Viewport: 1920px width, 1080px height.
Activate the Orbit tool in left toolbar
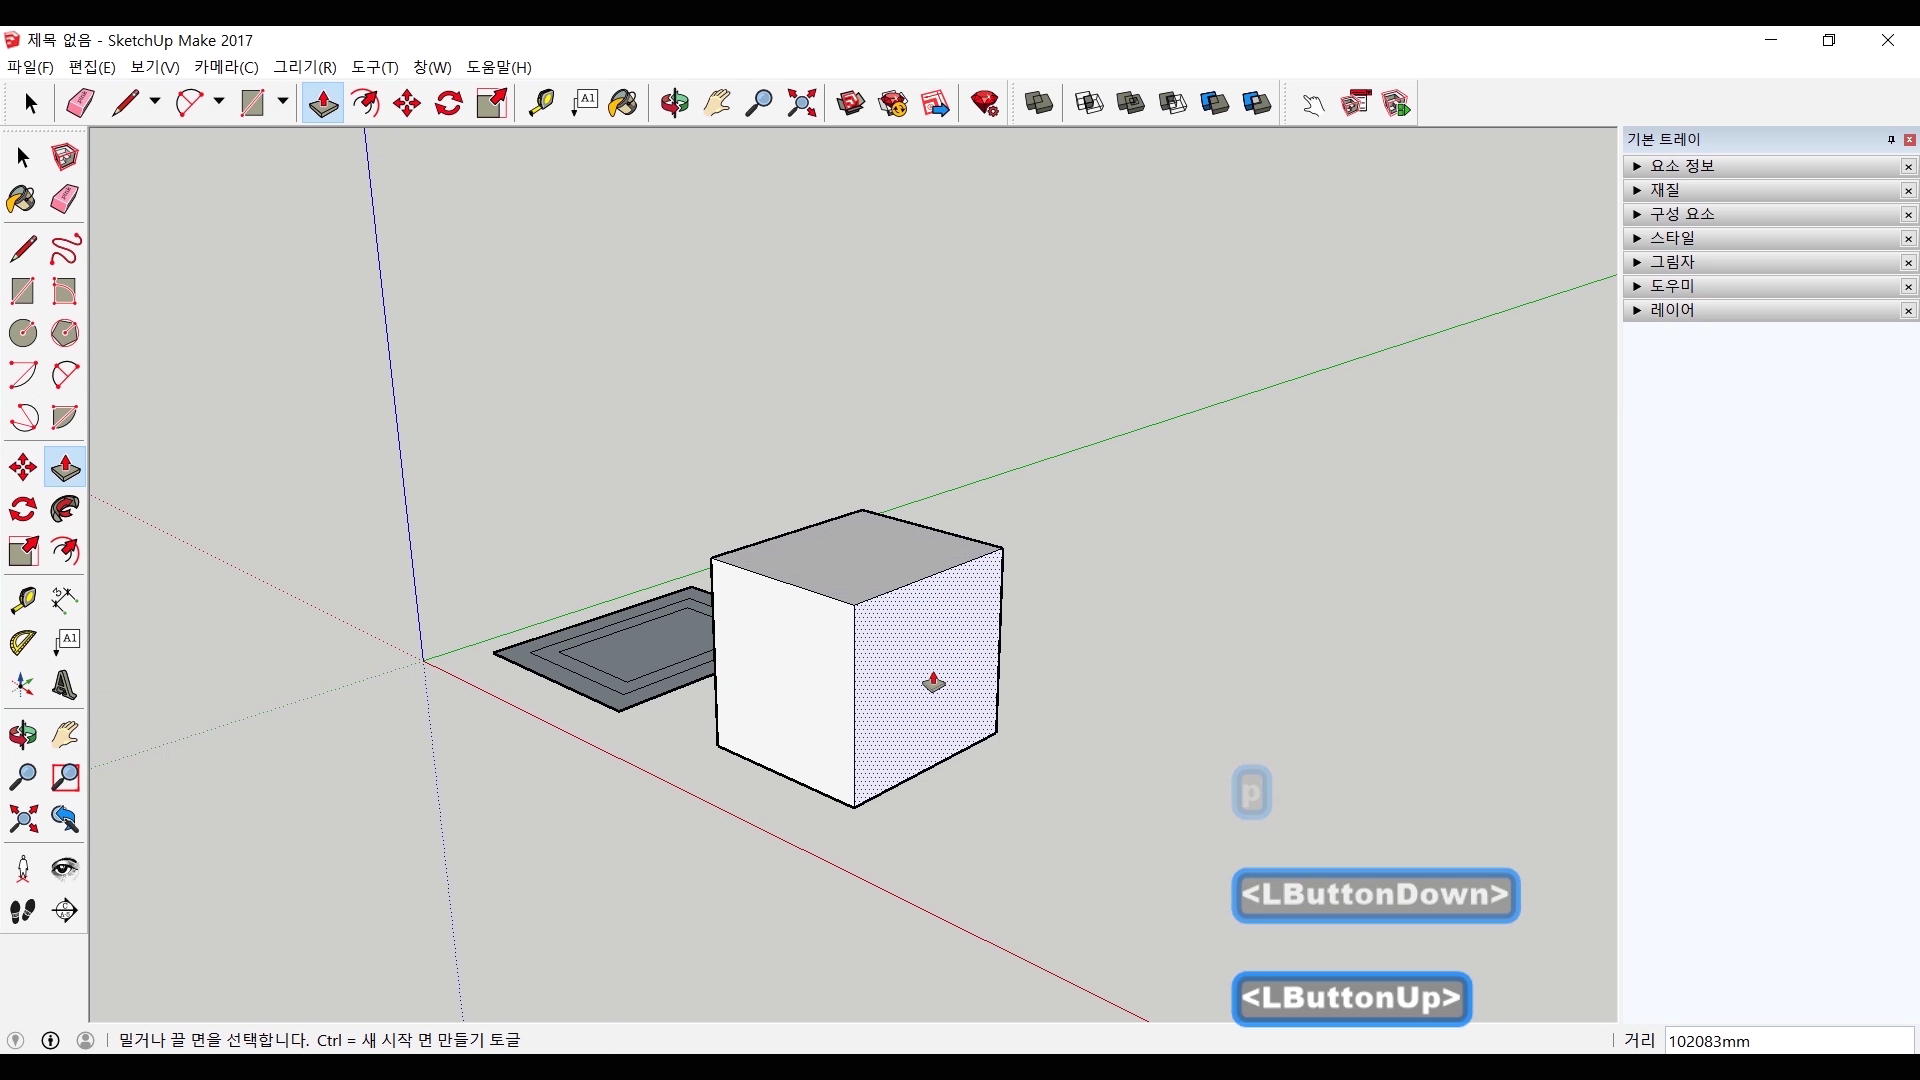22,736
